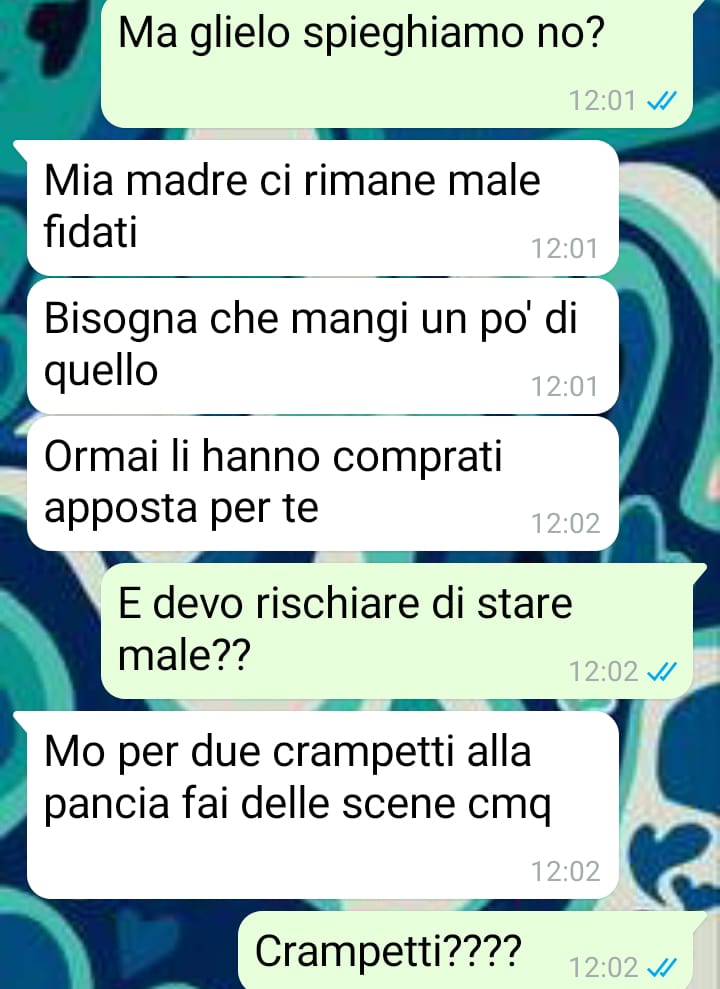The image size is (720, 989).
Task: Tap blue ticks beside 'Crampetti????' message
Action: (x=662, y=967)
